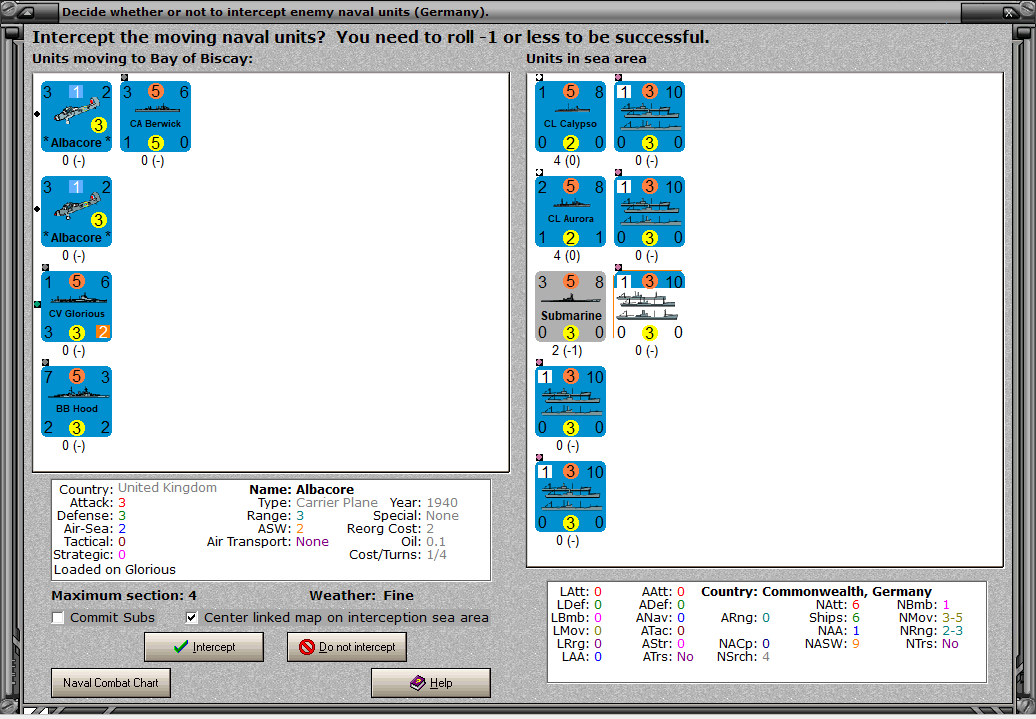Open the Naval Combat Chart

coord(110,682)
